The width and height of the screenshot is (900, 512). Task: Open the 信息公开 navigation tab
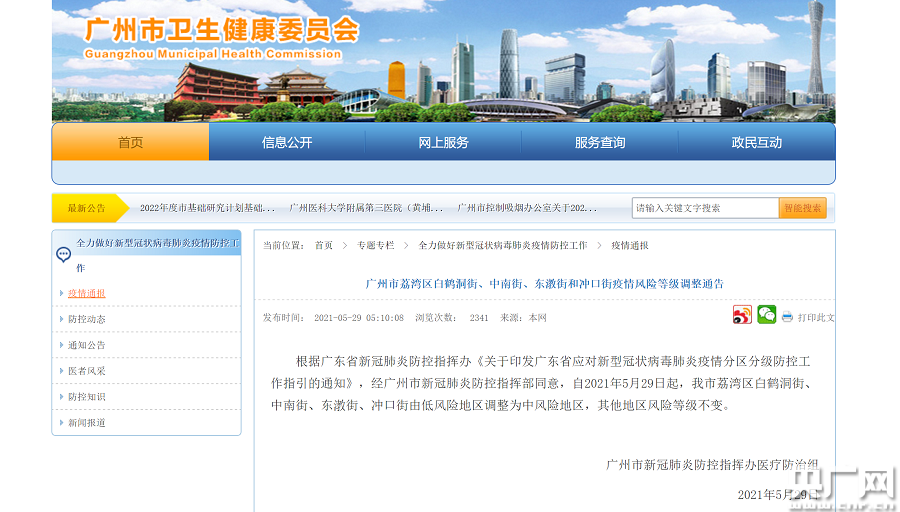pyautogui.click(x=287, y=142)
